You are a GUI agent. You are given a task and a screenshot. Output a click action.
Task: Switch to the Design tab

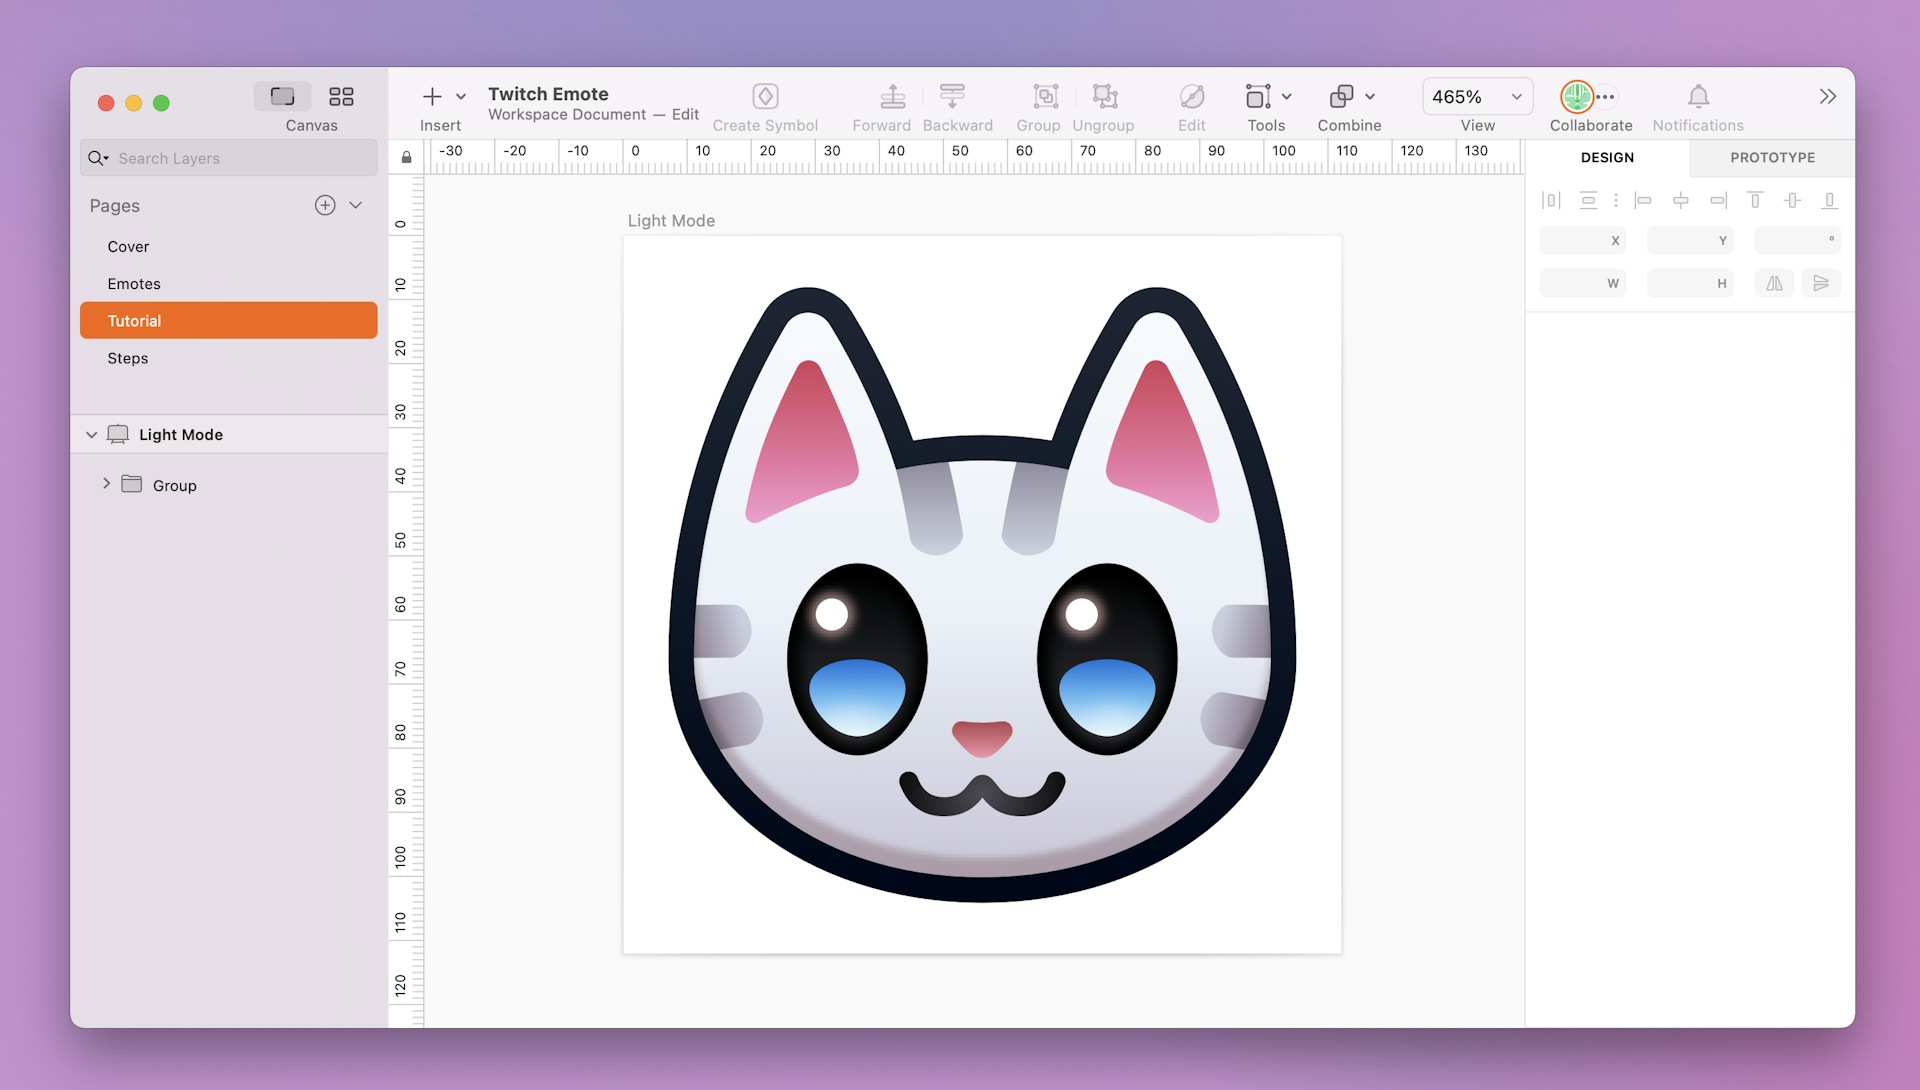point(1607,158)
